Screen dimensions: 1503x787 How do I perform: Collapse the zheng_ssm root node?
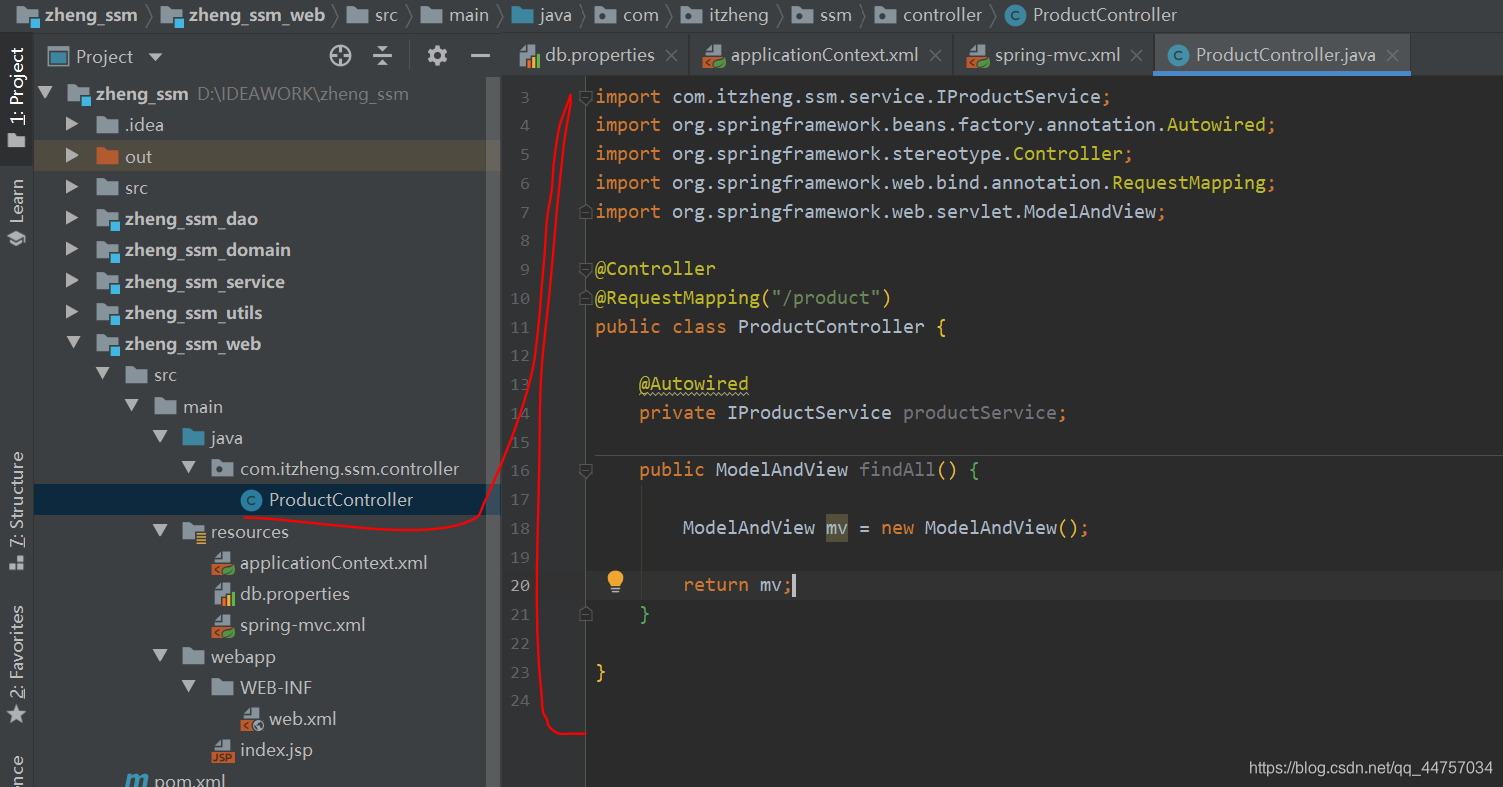[44, 93]
